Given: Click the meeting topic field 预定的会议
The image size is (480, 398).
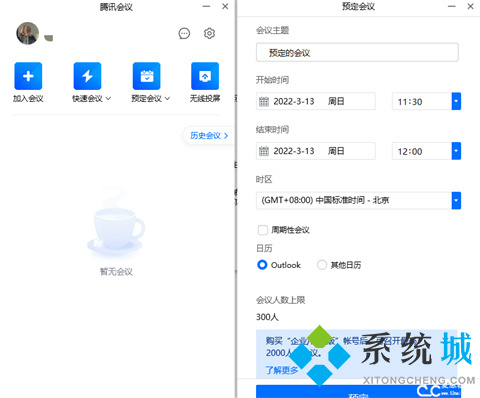Looking at the screenshot, I should [x=357, y=52].
